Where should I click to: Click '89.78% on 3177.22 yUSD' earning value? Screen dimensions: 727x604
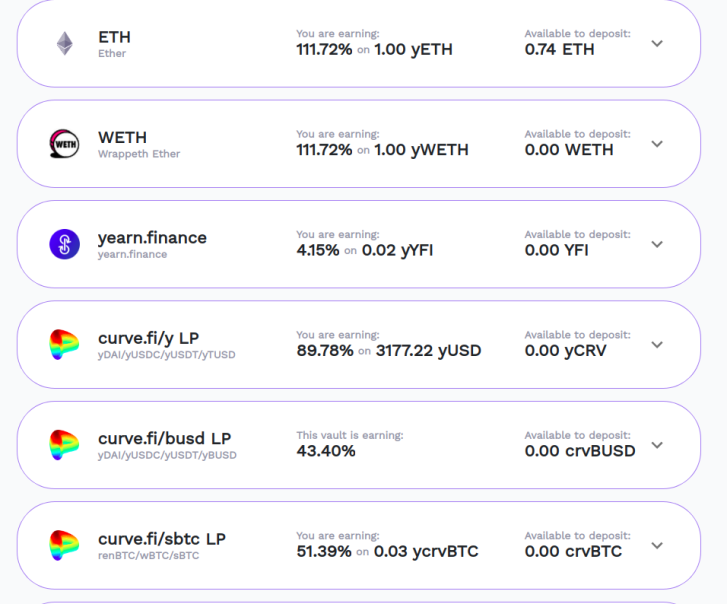[389, 350]
